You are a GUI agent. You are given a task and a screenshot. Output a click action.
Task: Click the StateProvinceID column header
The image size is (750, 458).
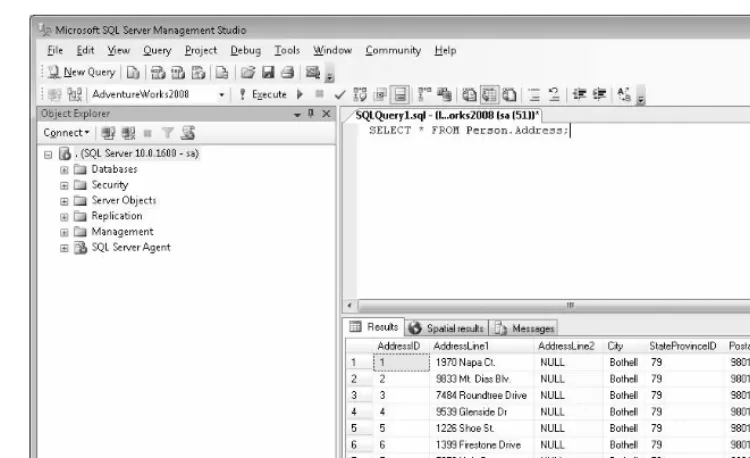pos(683,346)
